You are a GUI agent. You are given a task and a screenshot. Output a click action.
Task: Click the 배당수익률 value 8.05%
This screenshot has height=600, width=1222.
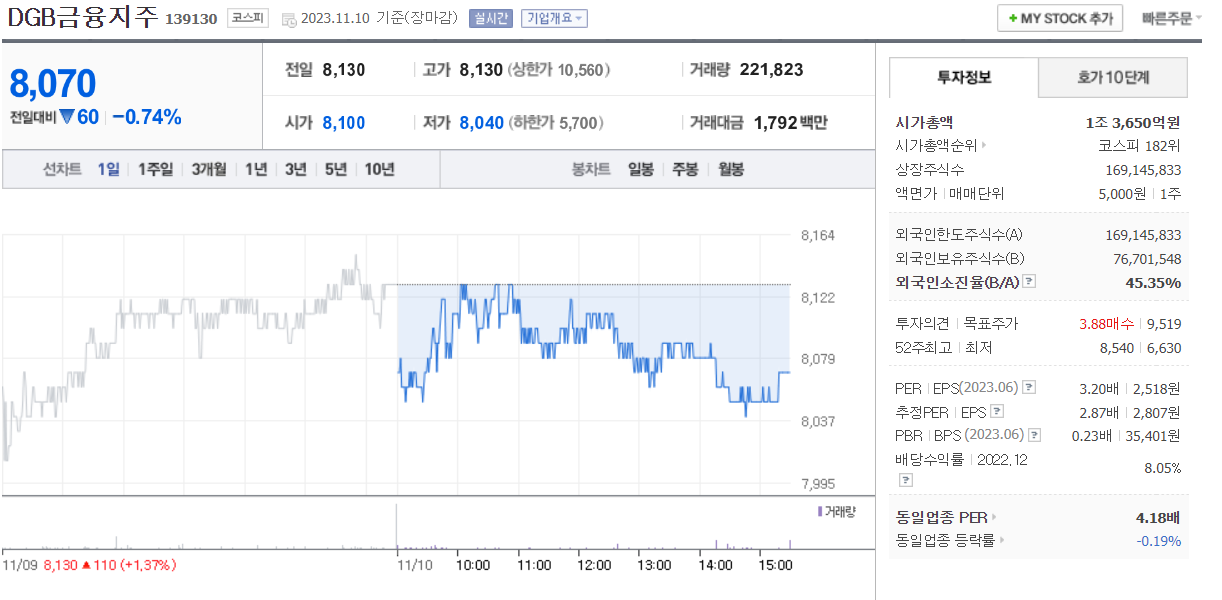(1162, 468)
